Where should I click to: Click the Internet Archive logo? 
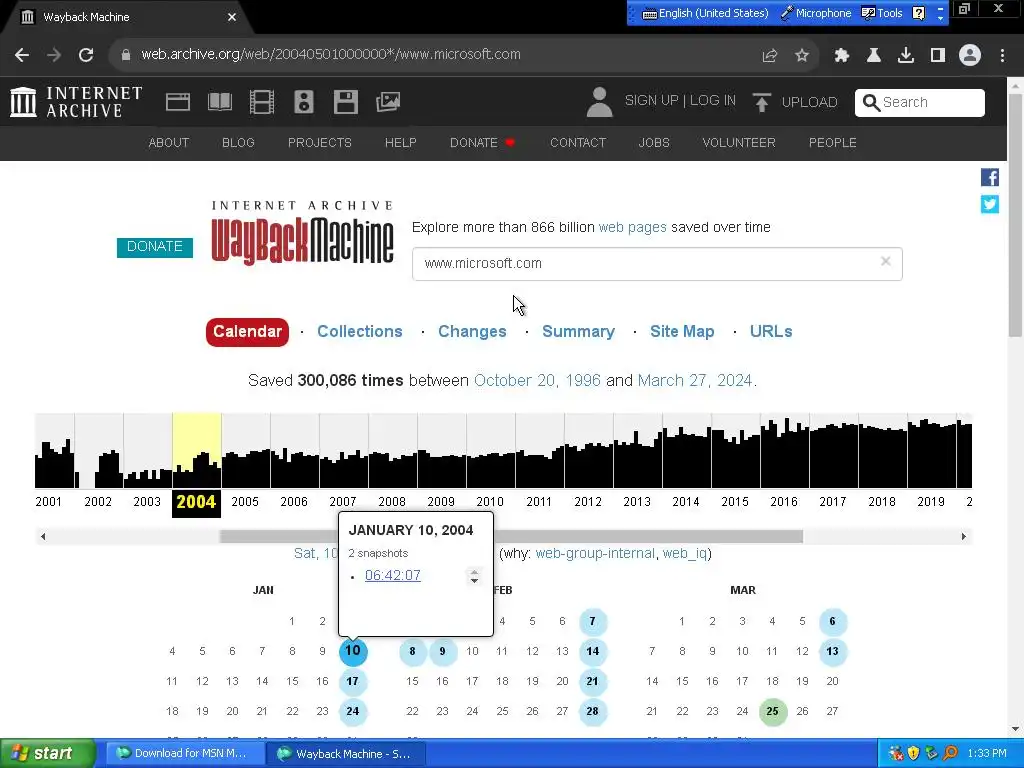[76, 102]
